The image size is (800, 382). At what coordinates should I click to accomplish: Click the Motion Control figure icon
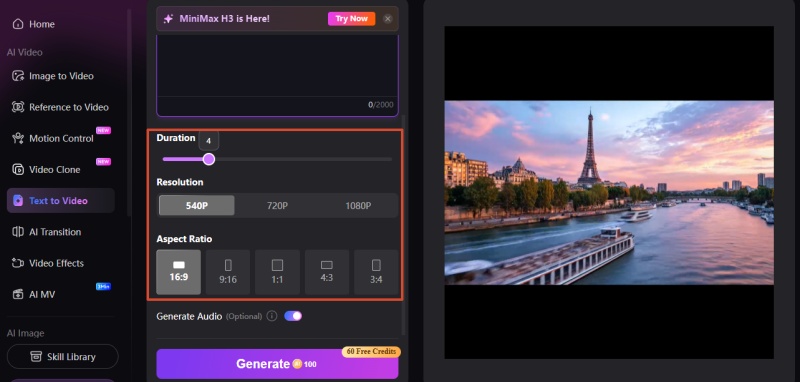pos(18,138)
